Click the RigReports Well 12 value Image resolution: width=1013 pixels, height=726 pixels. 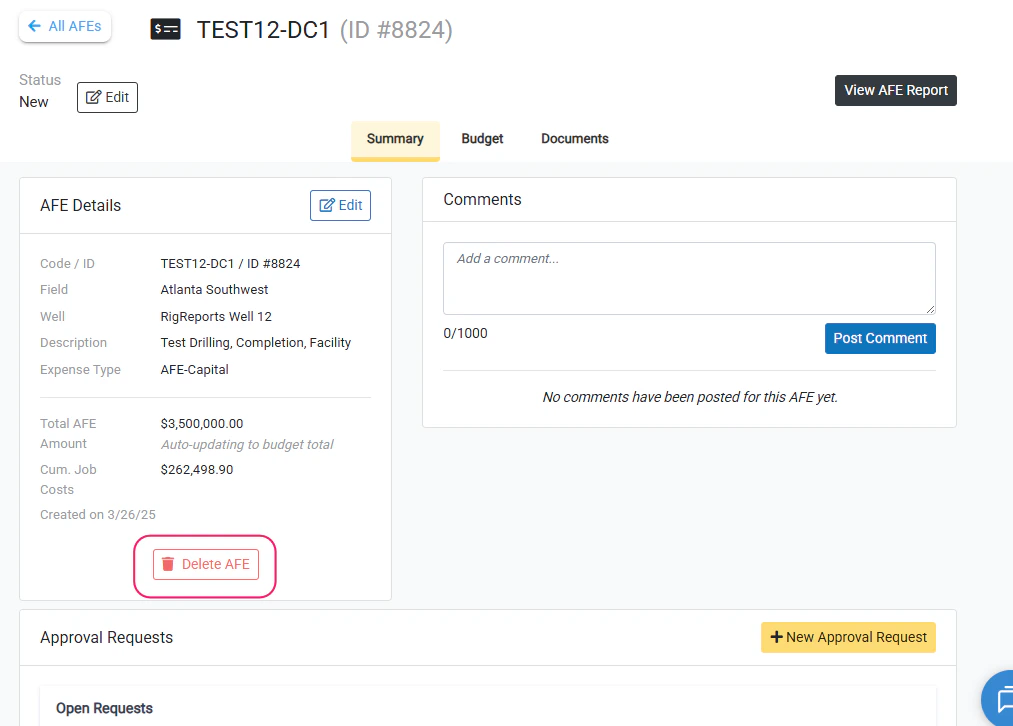216,316
